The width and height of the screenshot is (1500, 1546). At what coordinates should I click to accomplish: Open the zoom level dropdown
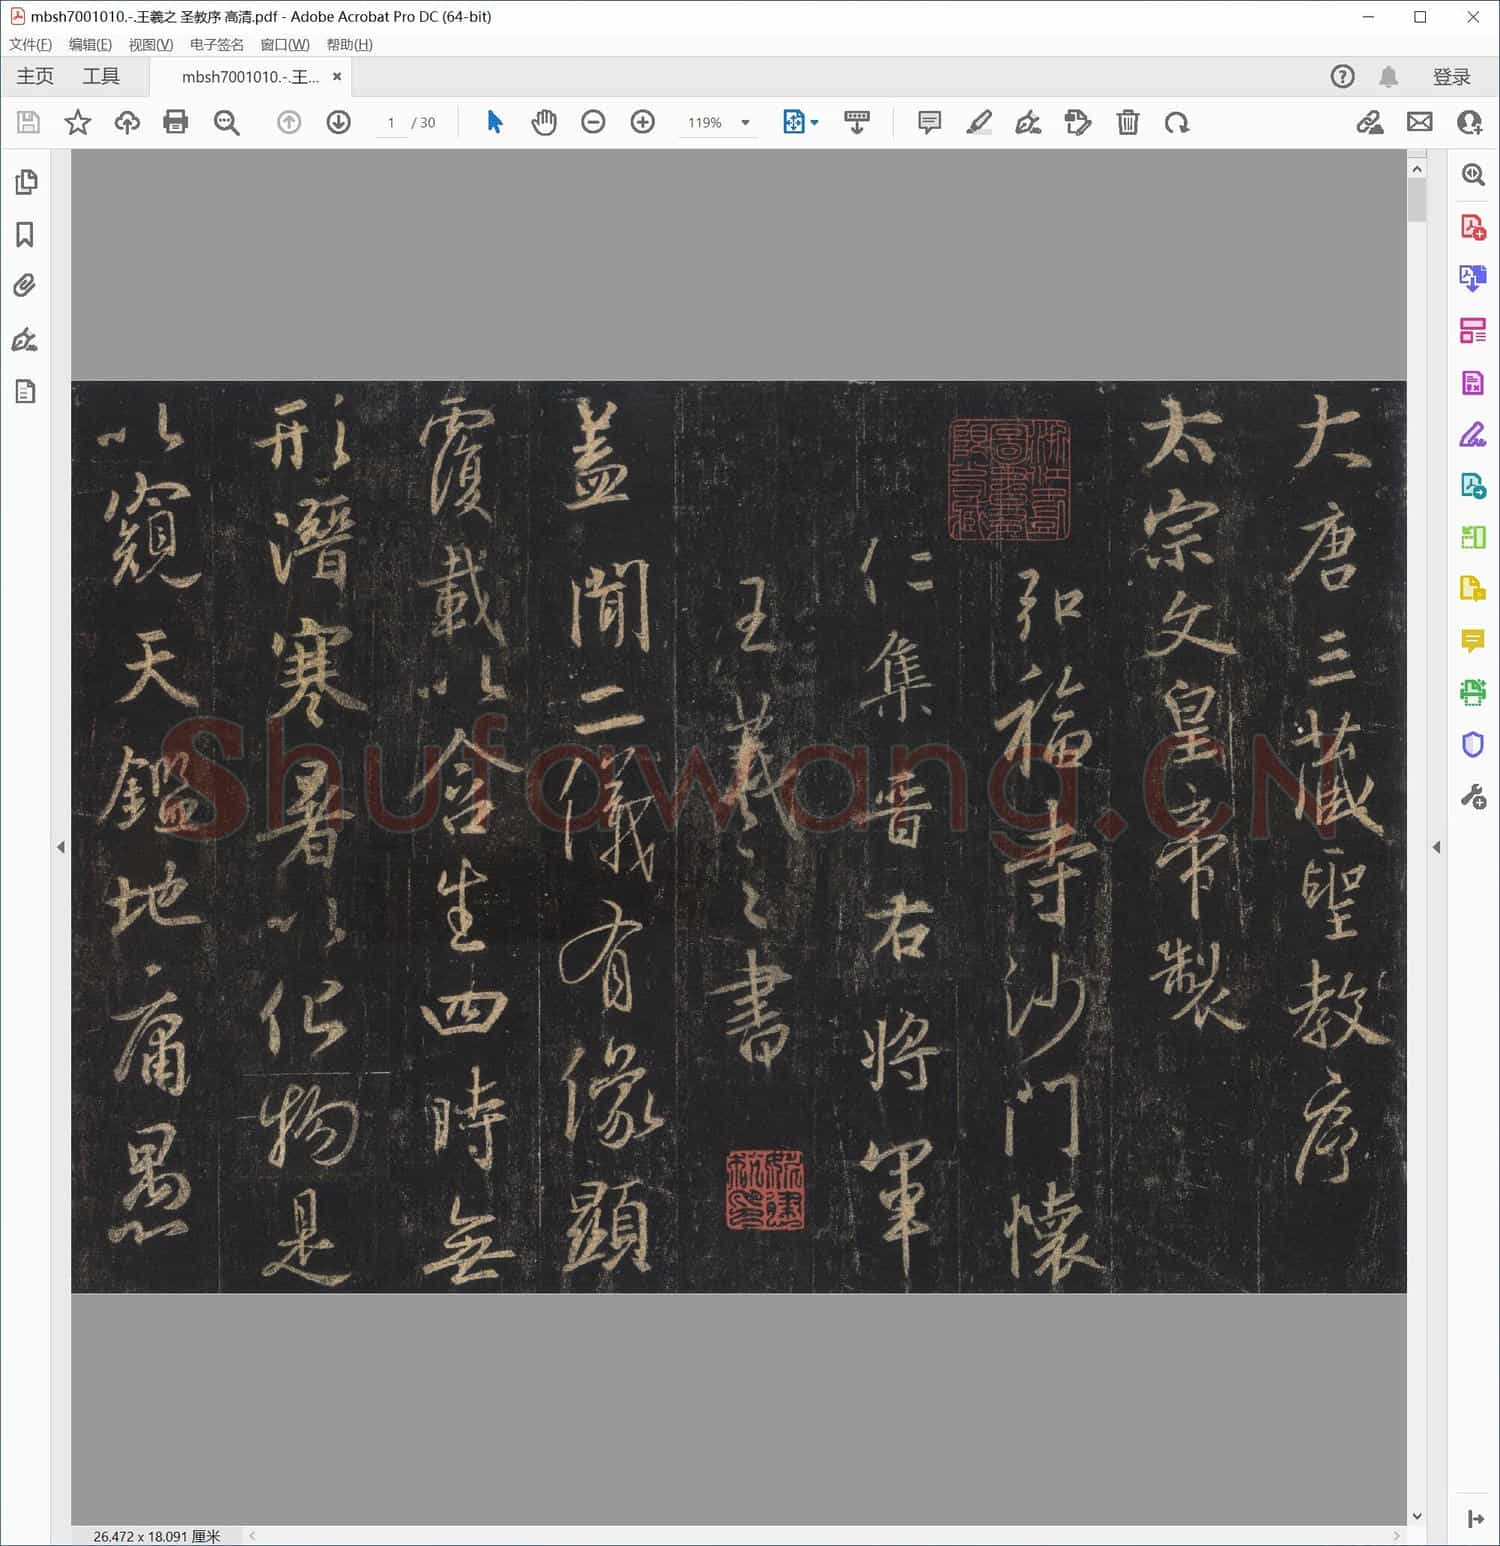point(744,122)
